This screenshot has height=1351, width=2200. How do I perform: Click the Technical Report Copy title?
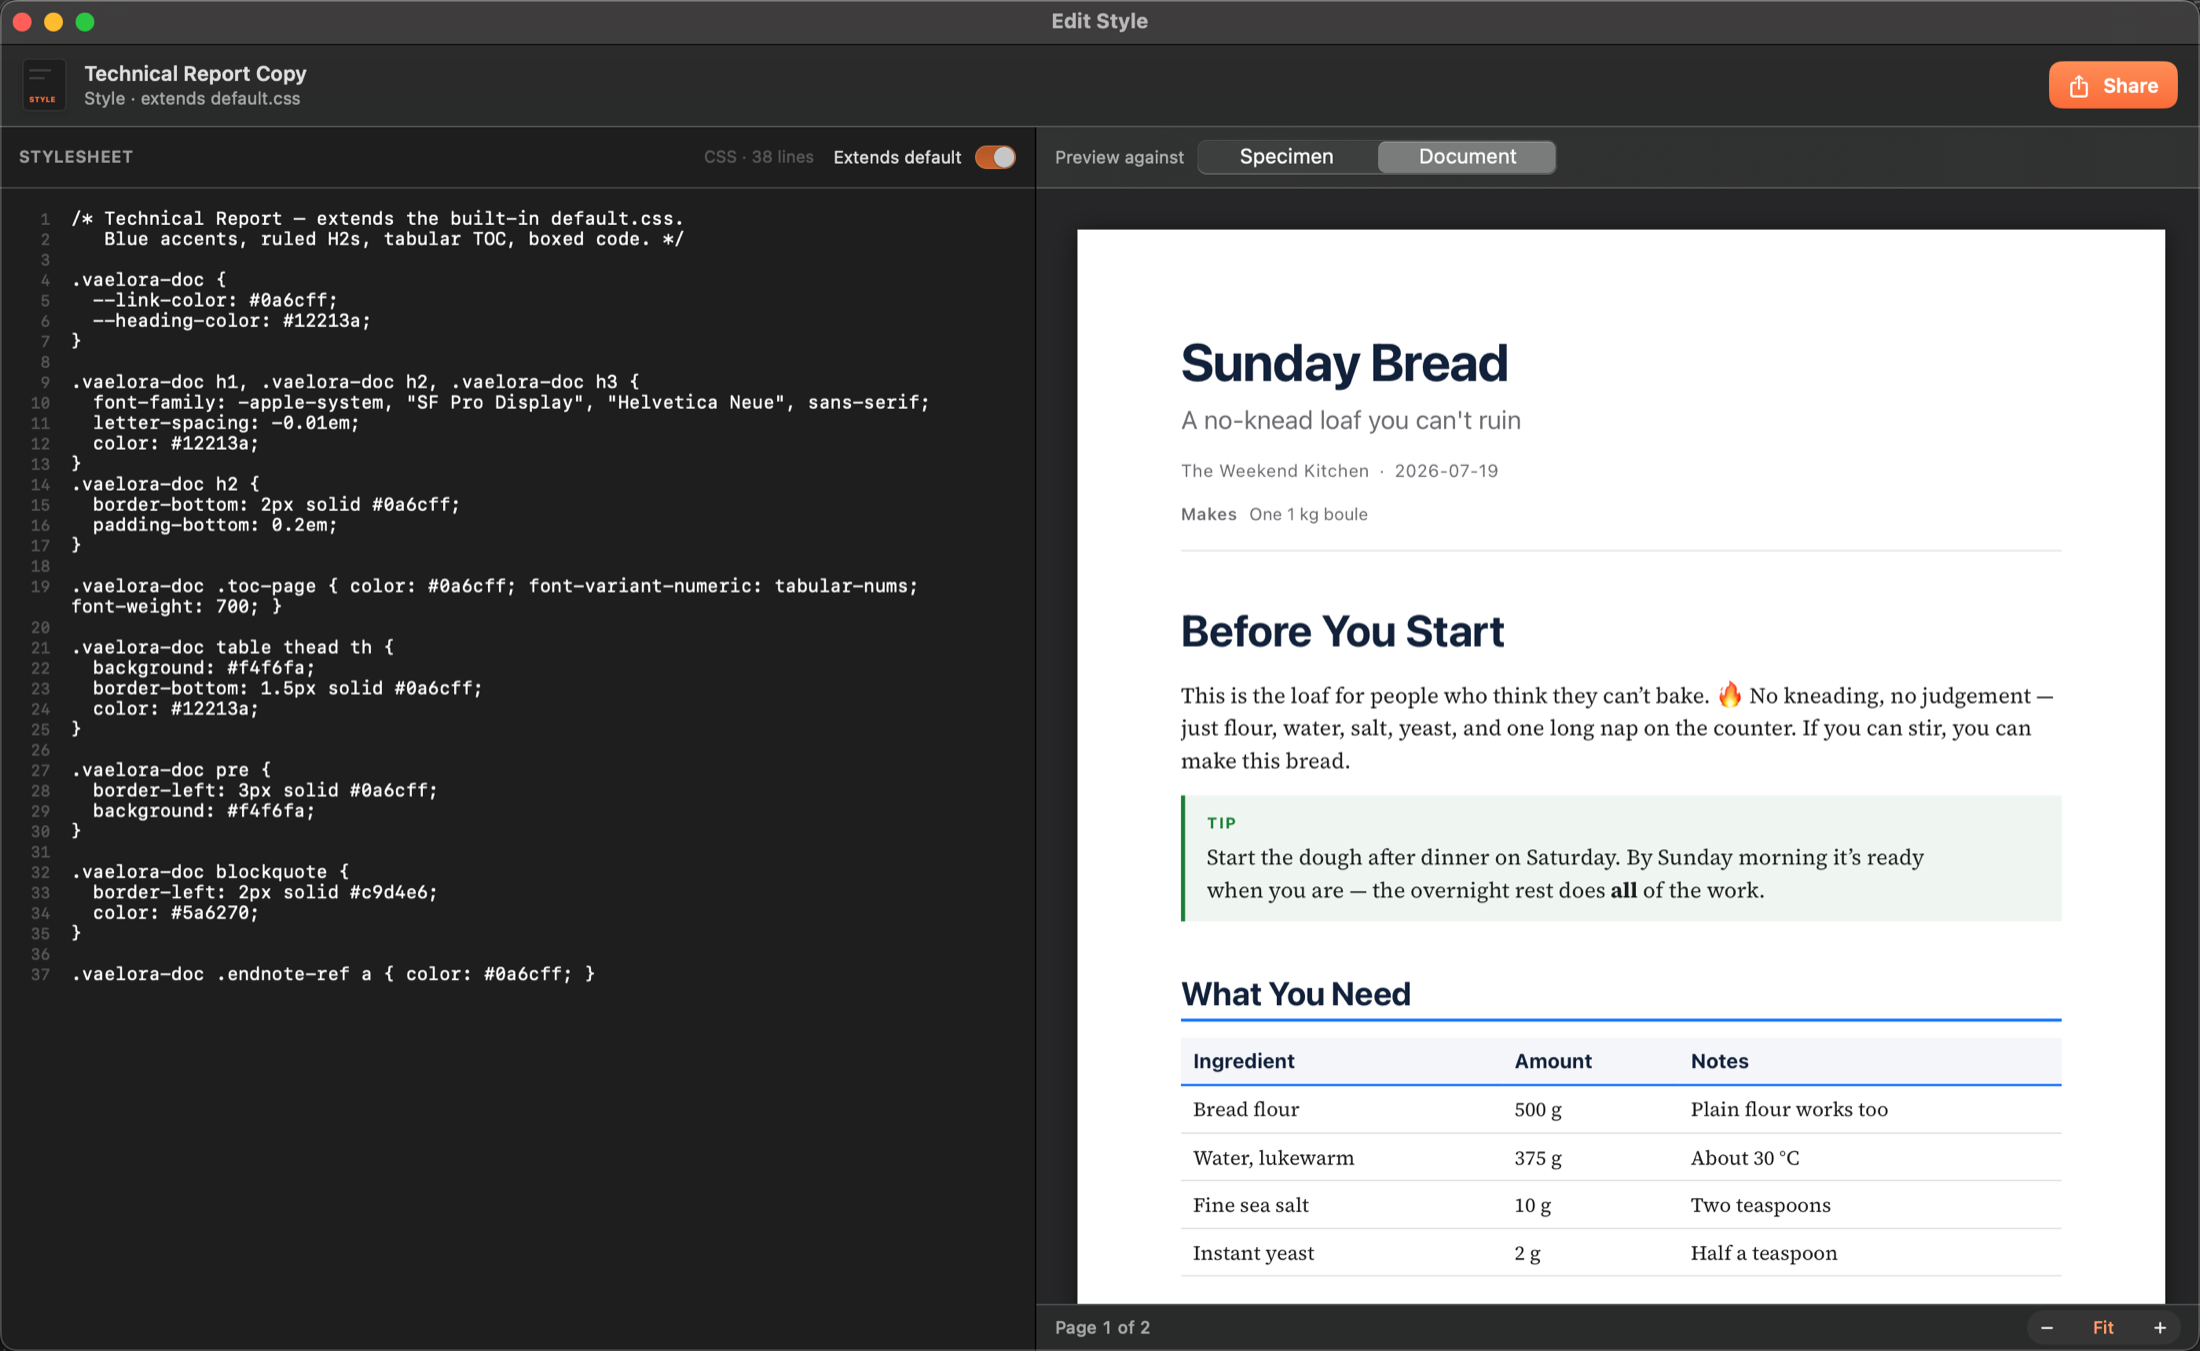(195, 73)
